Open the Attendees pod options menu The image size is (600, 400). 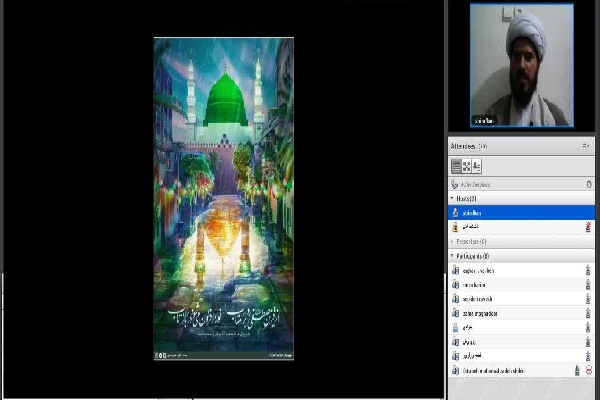click(x=585, y=146)
